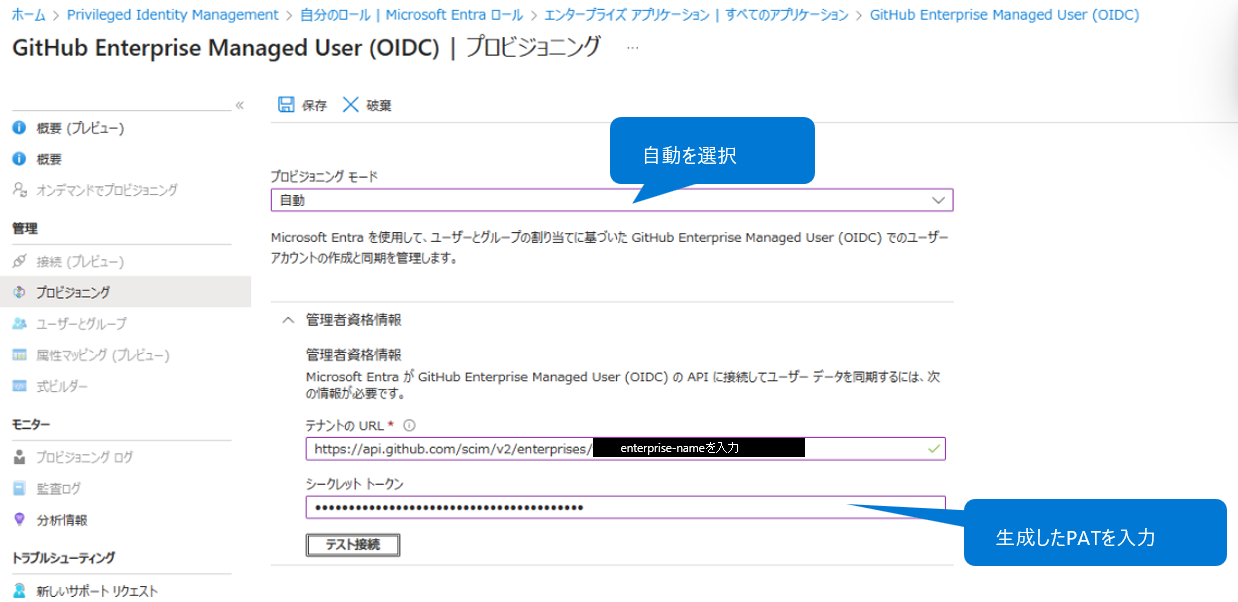This screenshot has width=1238, height=602.
Task: Open Privileged Identity Management breadcrumb
Action: tap(172, 15)
